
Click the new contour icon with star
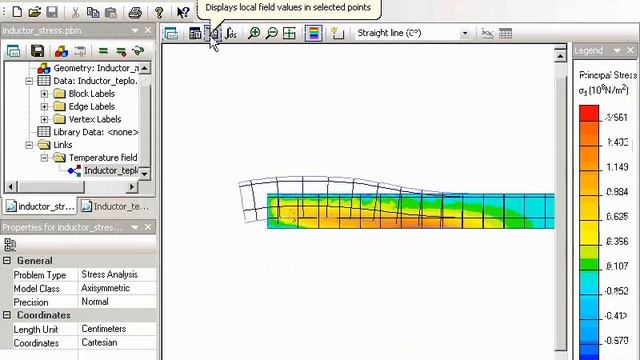(337, 33)
